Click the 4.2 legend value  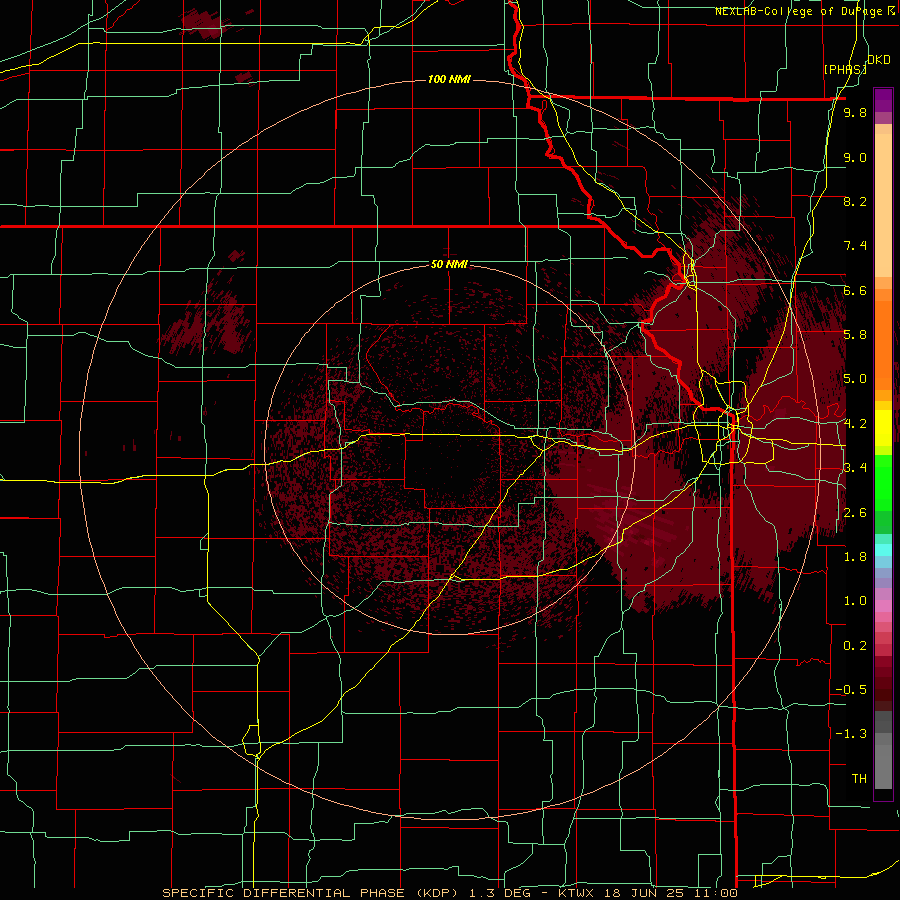click(855, 424)
